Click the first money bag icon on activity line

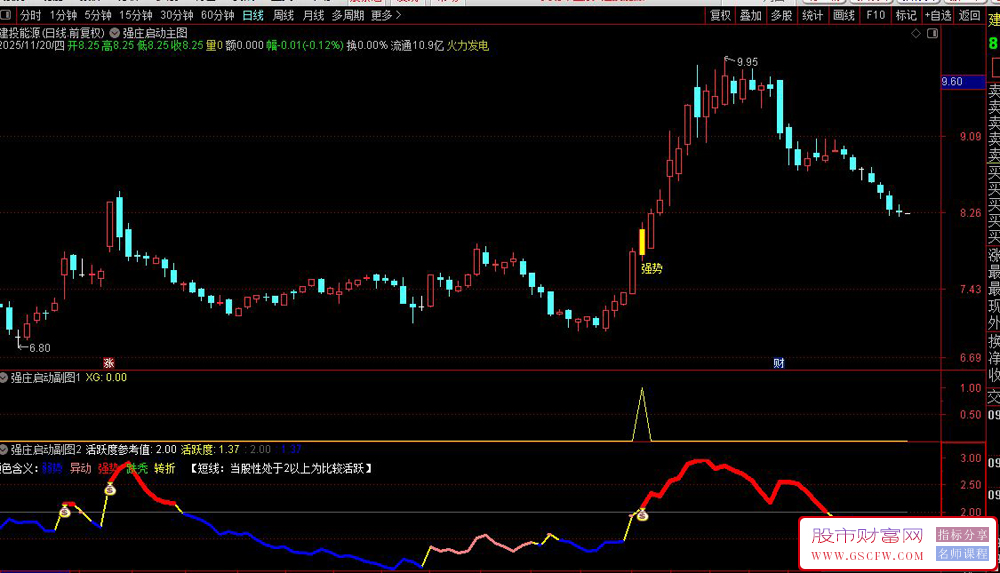click(64, 510)
